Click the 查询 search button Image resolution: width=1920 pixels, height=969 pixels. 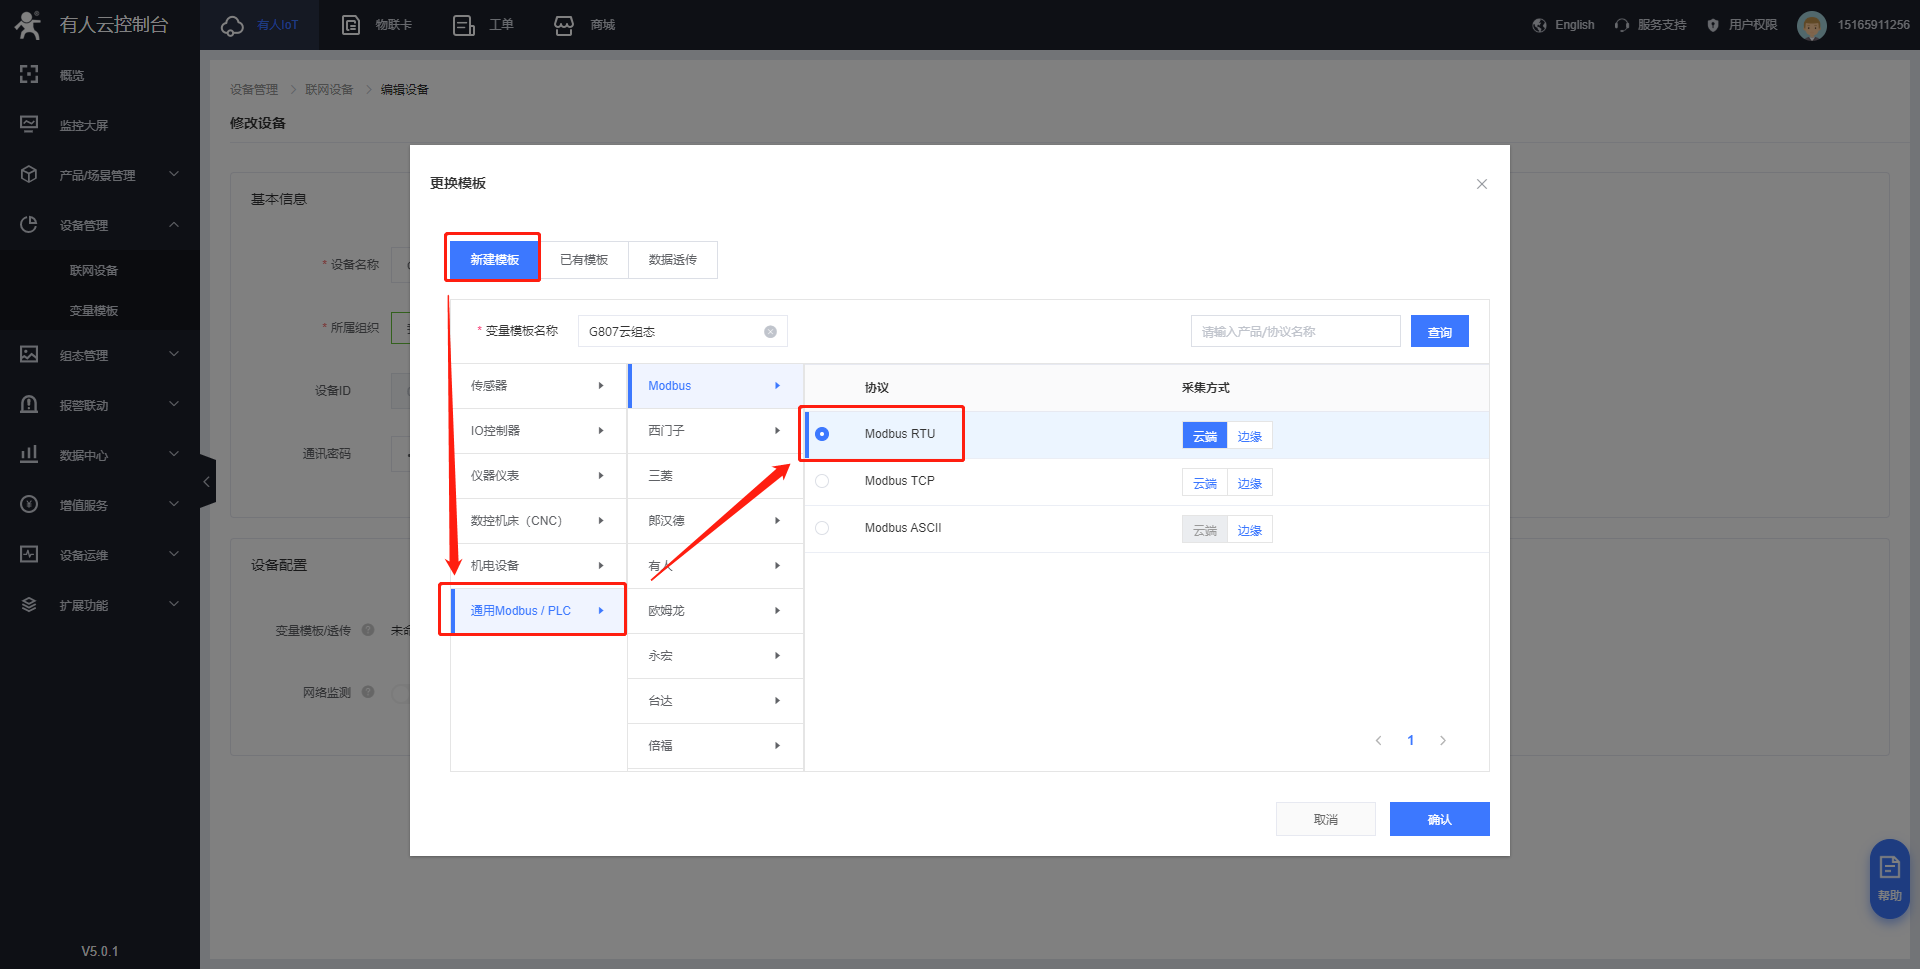[x=1439, y=332]
